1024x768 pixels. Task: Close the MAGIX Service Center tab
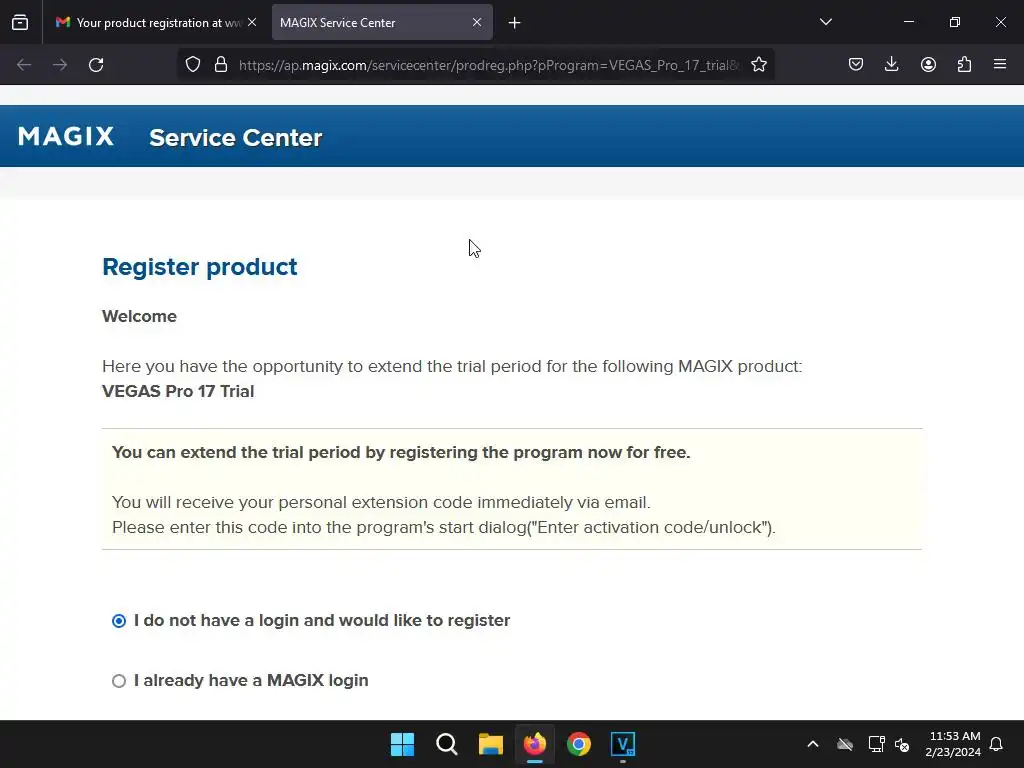pos(477,22)
